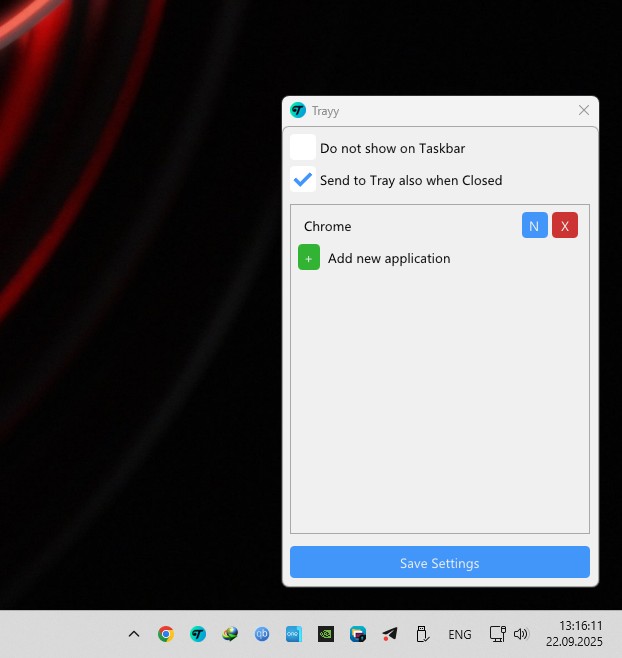The width and height of the screenshot is (622, 658).
Task: Select the Chrome entry in the application list
Action: click(x=328, y=227)
